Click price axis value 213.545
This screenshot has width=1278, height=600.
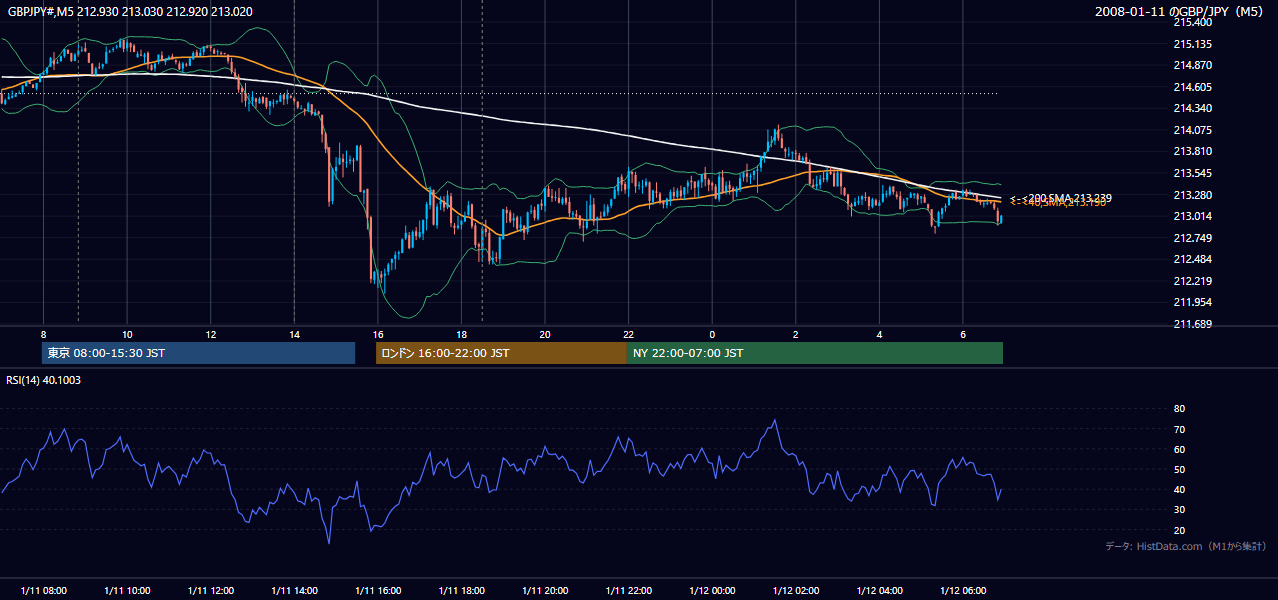(x=1193, y=173)
